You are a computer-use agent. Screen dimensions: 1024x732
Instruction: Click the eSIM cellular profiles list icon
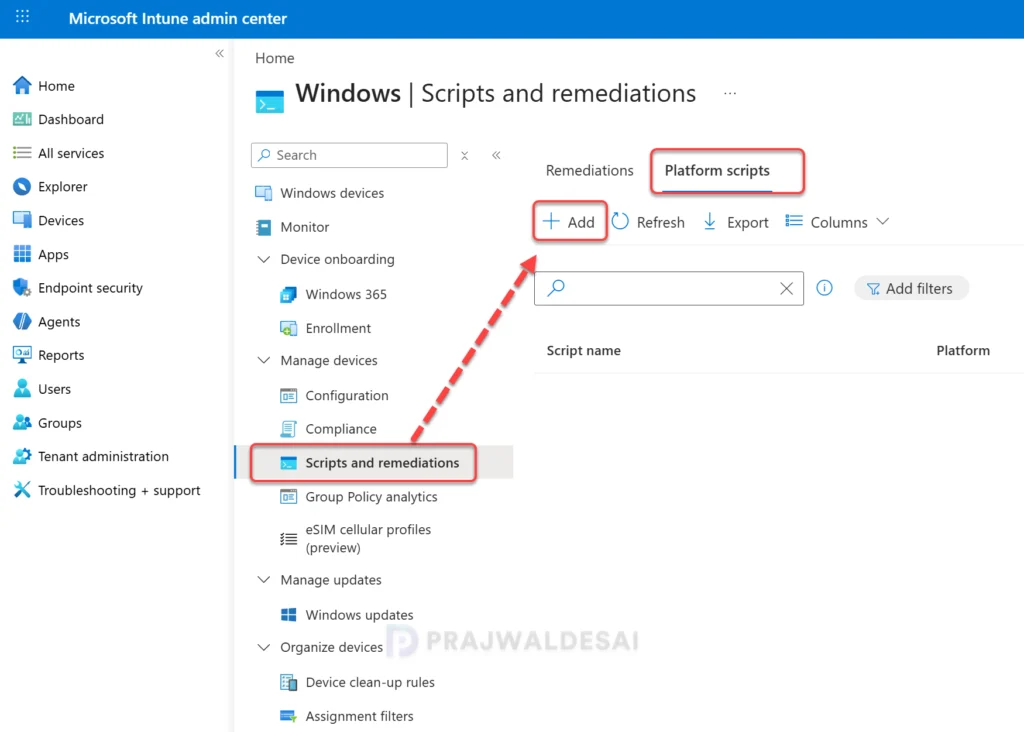288,539
